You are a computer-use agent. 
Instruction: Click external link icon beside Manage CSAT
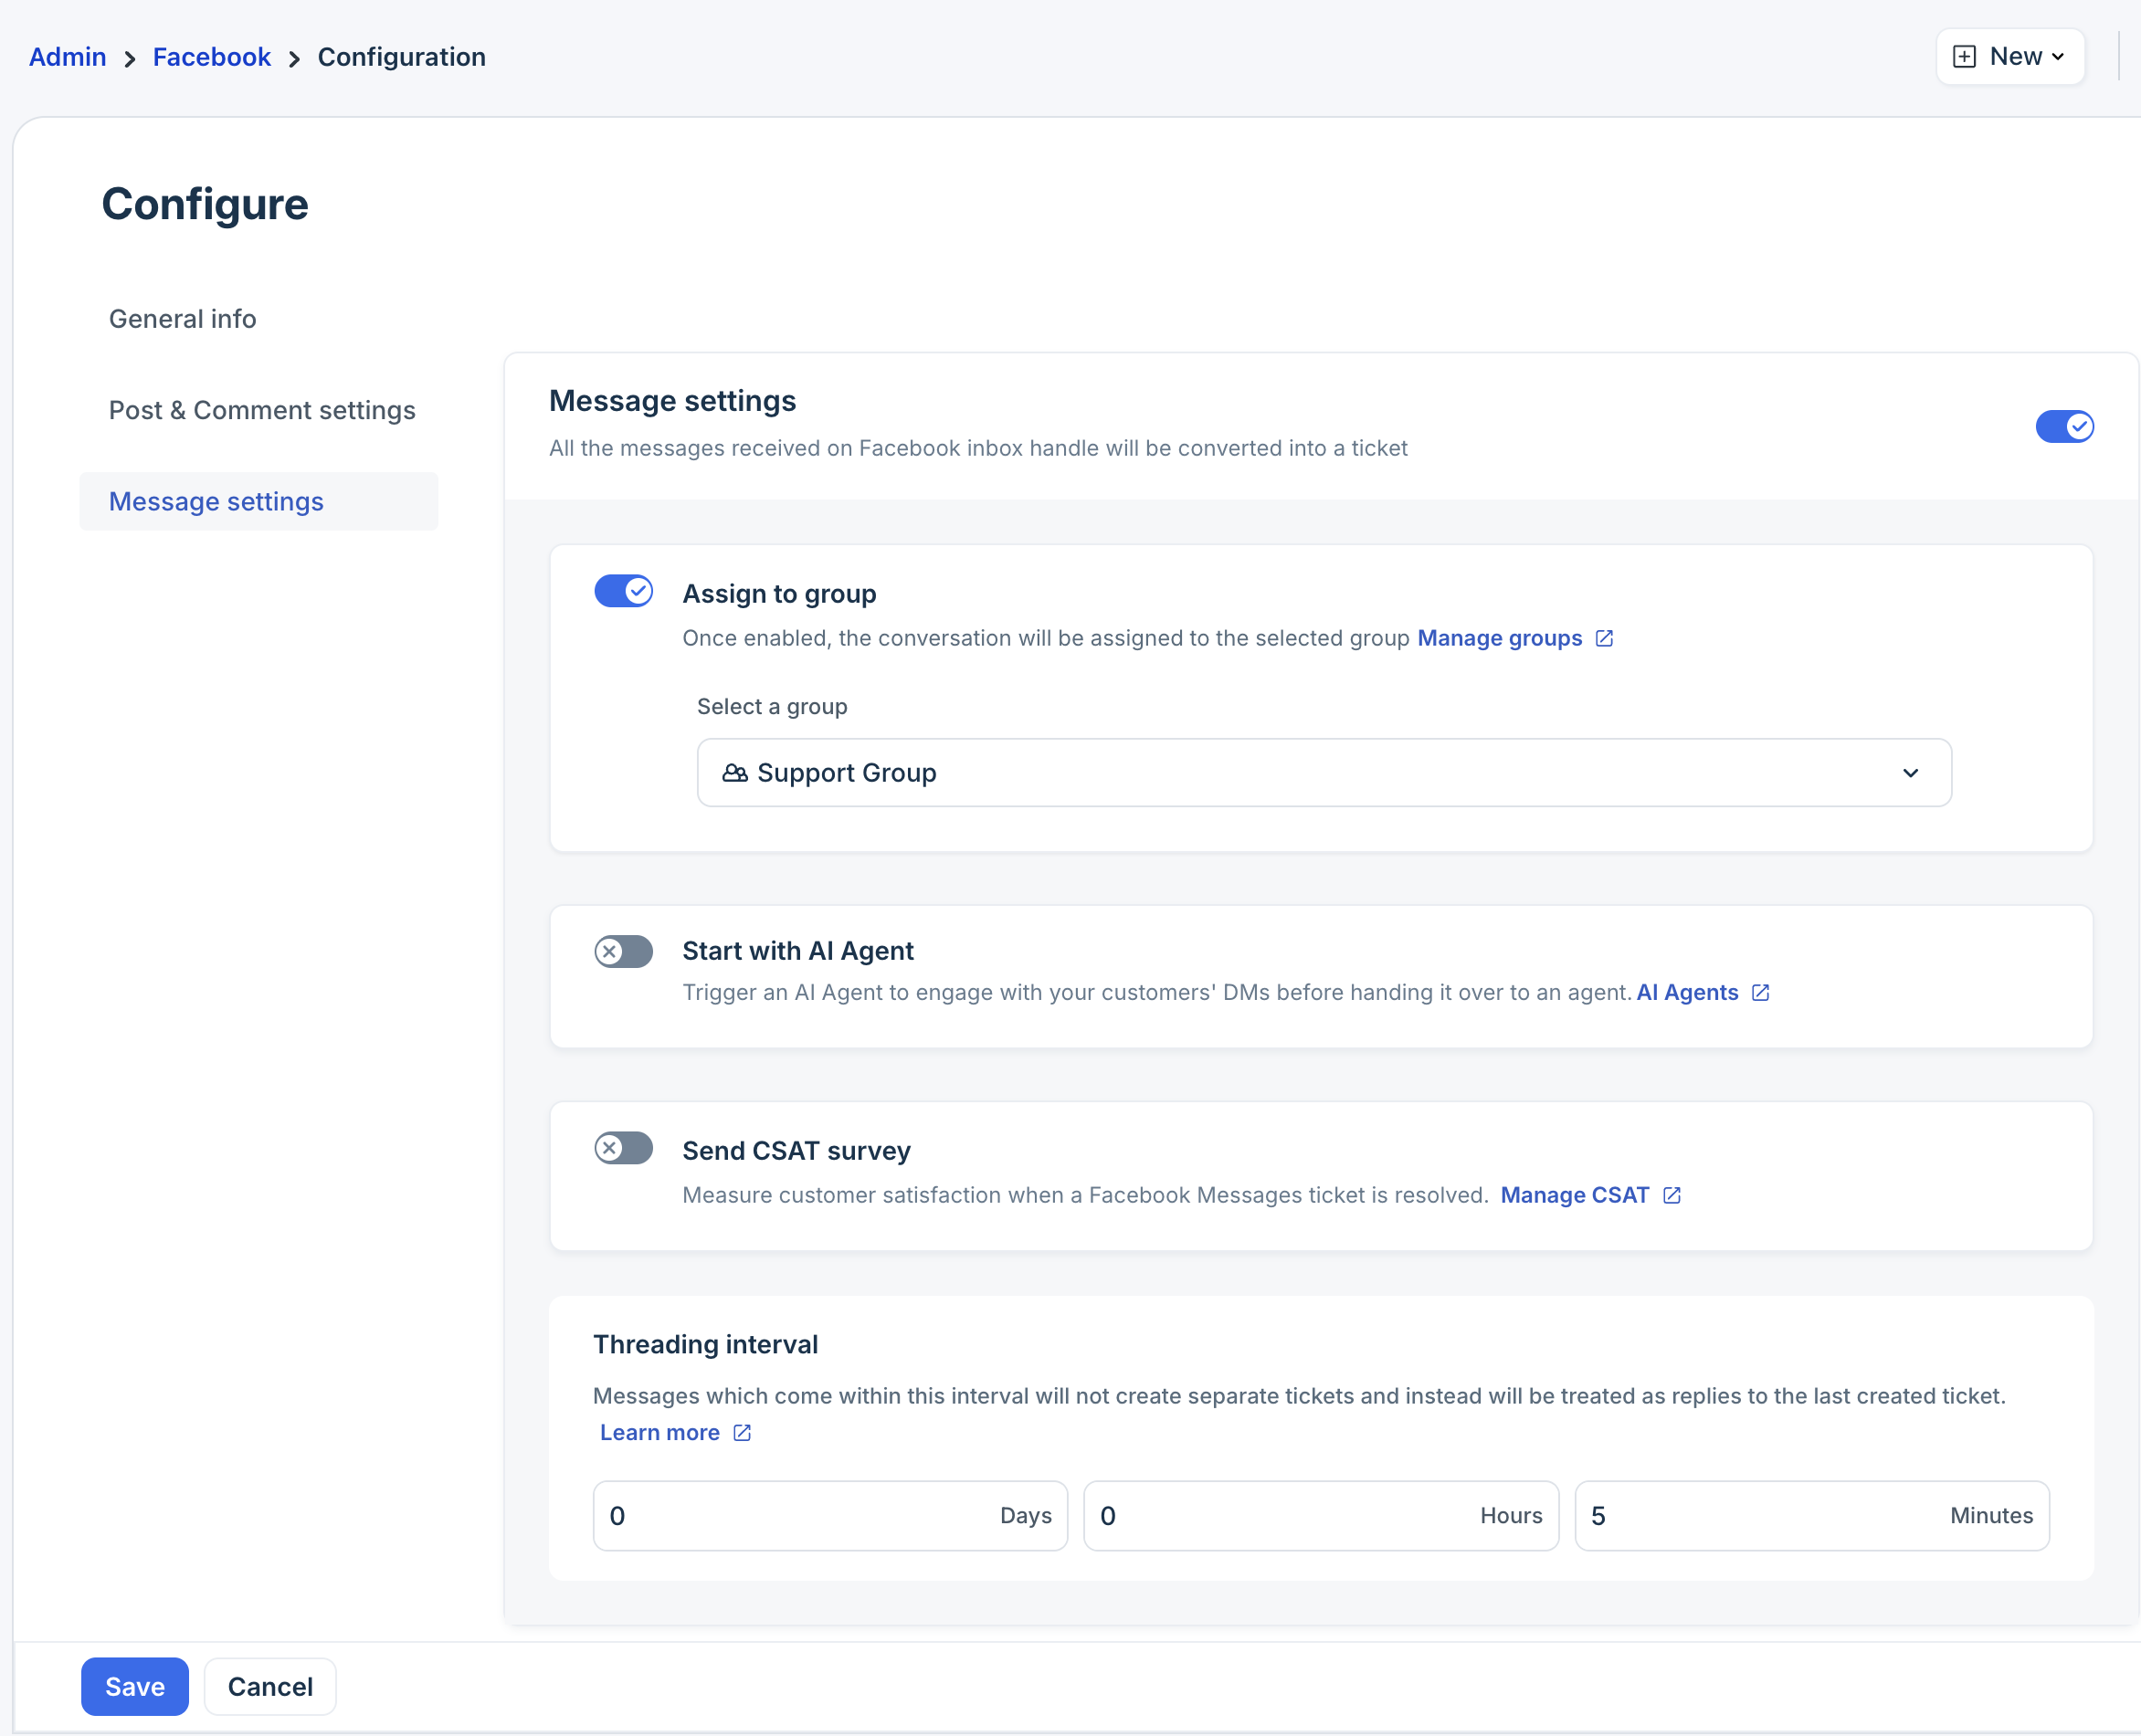[1672, 1195]
